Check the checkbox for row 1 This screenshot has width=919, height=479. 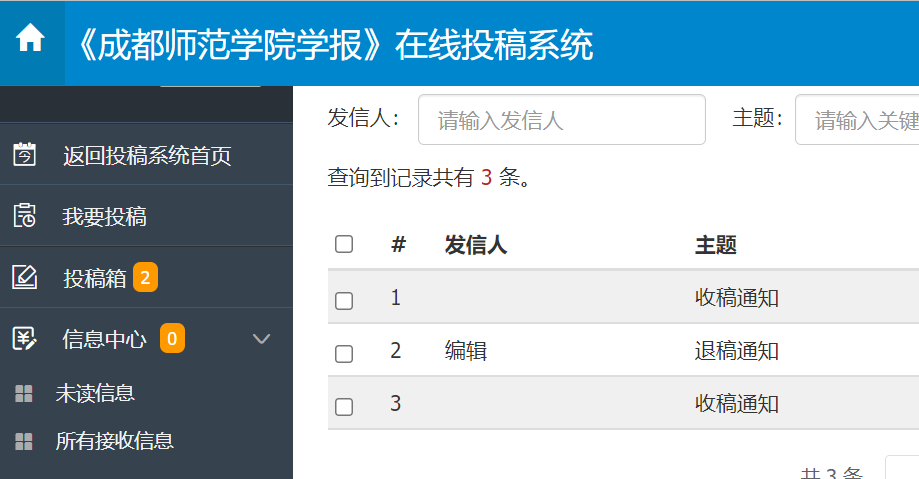(x=344, y=301)
